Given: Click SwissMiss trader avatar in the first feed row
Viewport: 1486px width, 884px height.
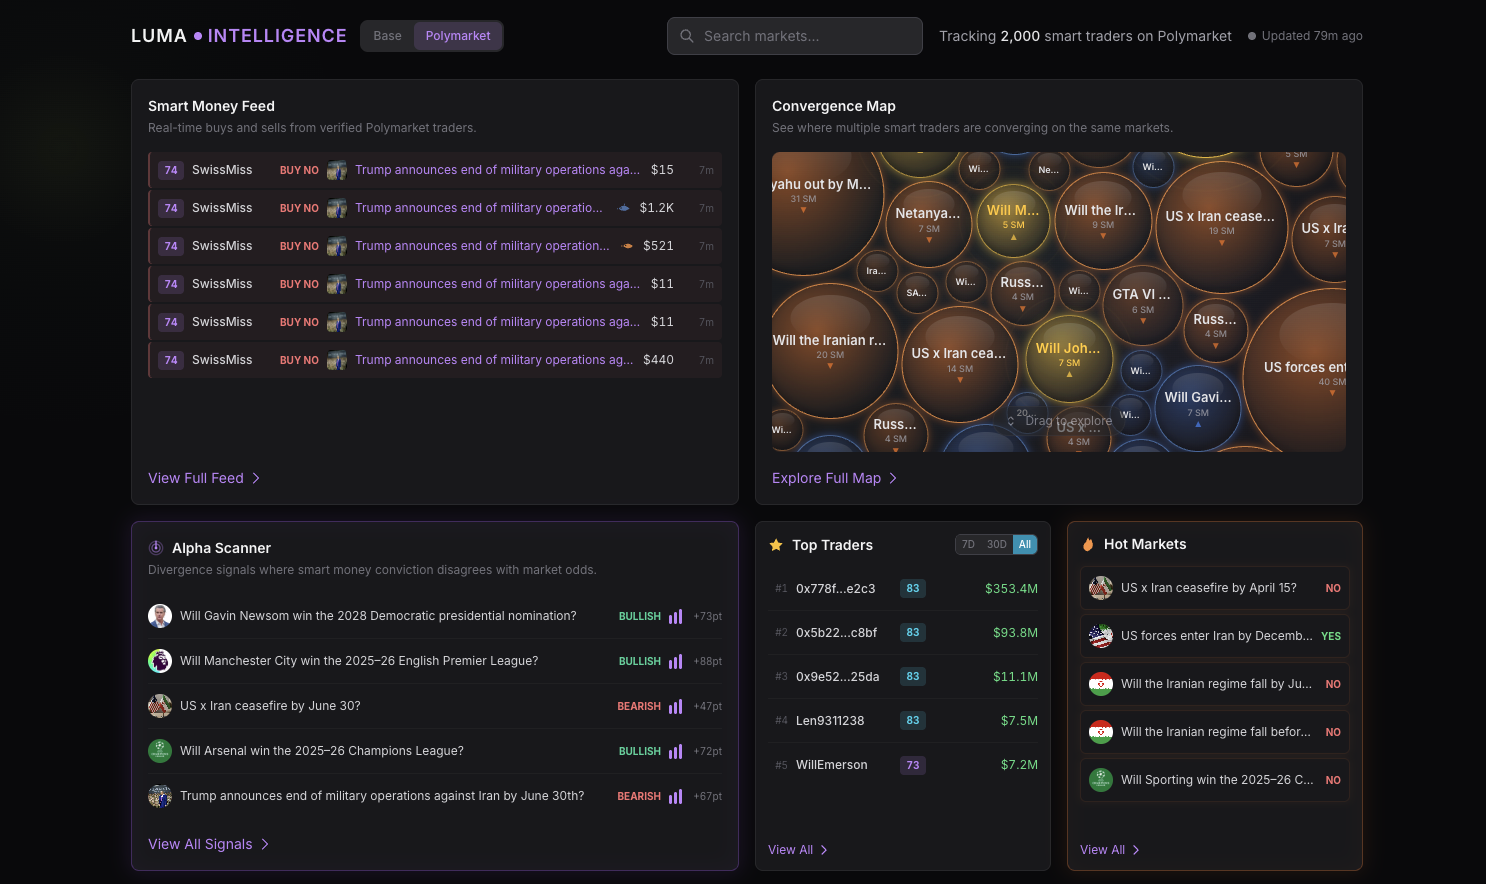Looking at the screenshot, I should [x=337, y=170].
